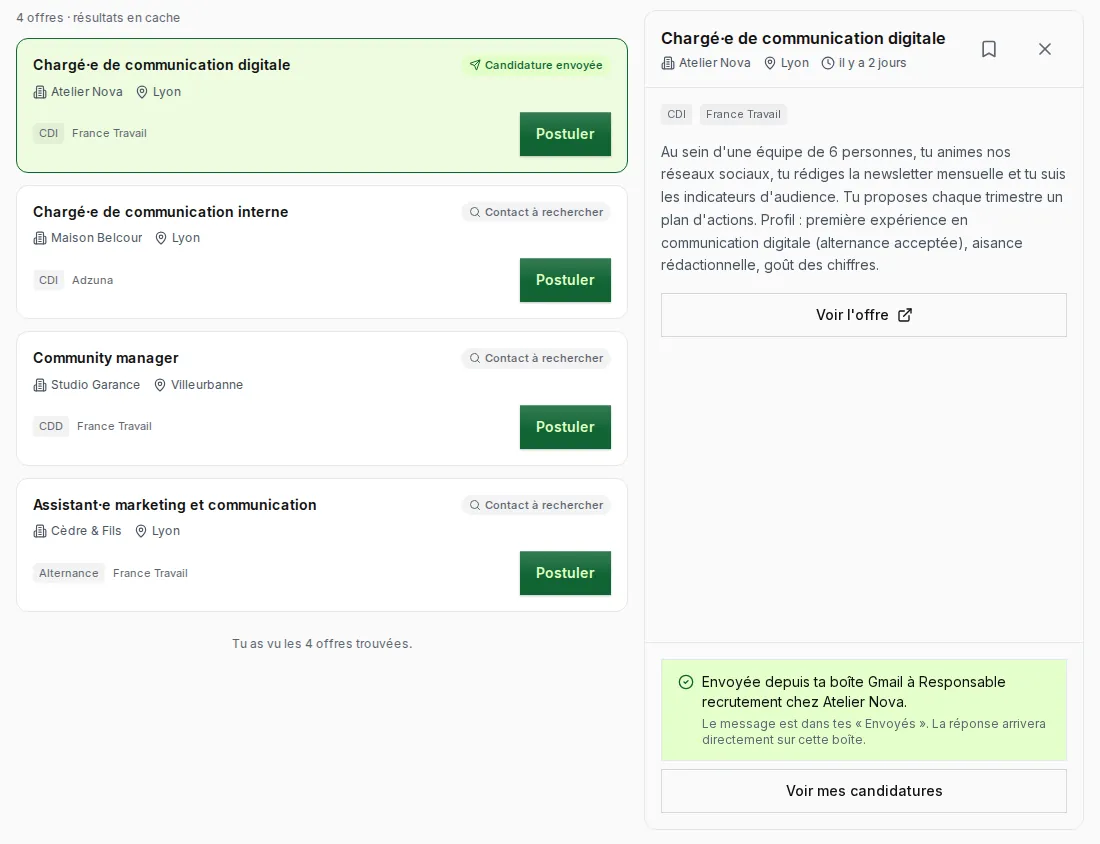This screenshot has height=844, width=1100.
Task: Click the building icon beside Maison Belcour
Action: click(40, 239)
